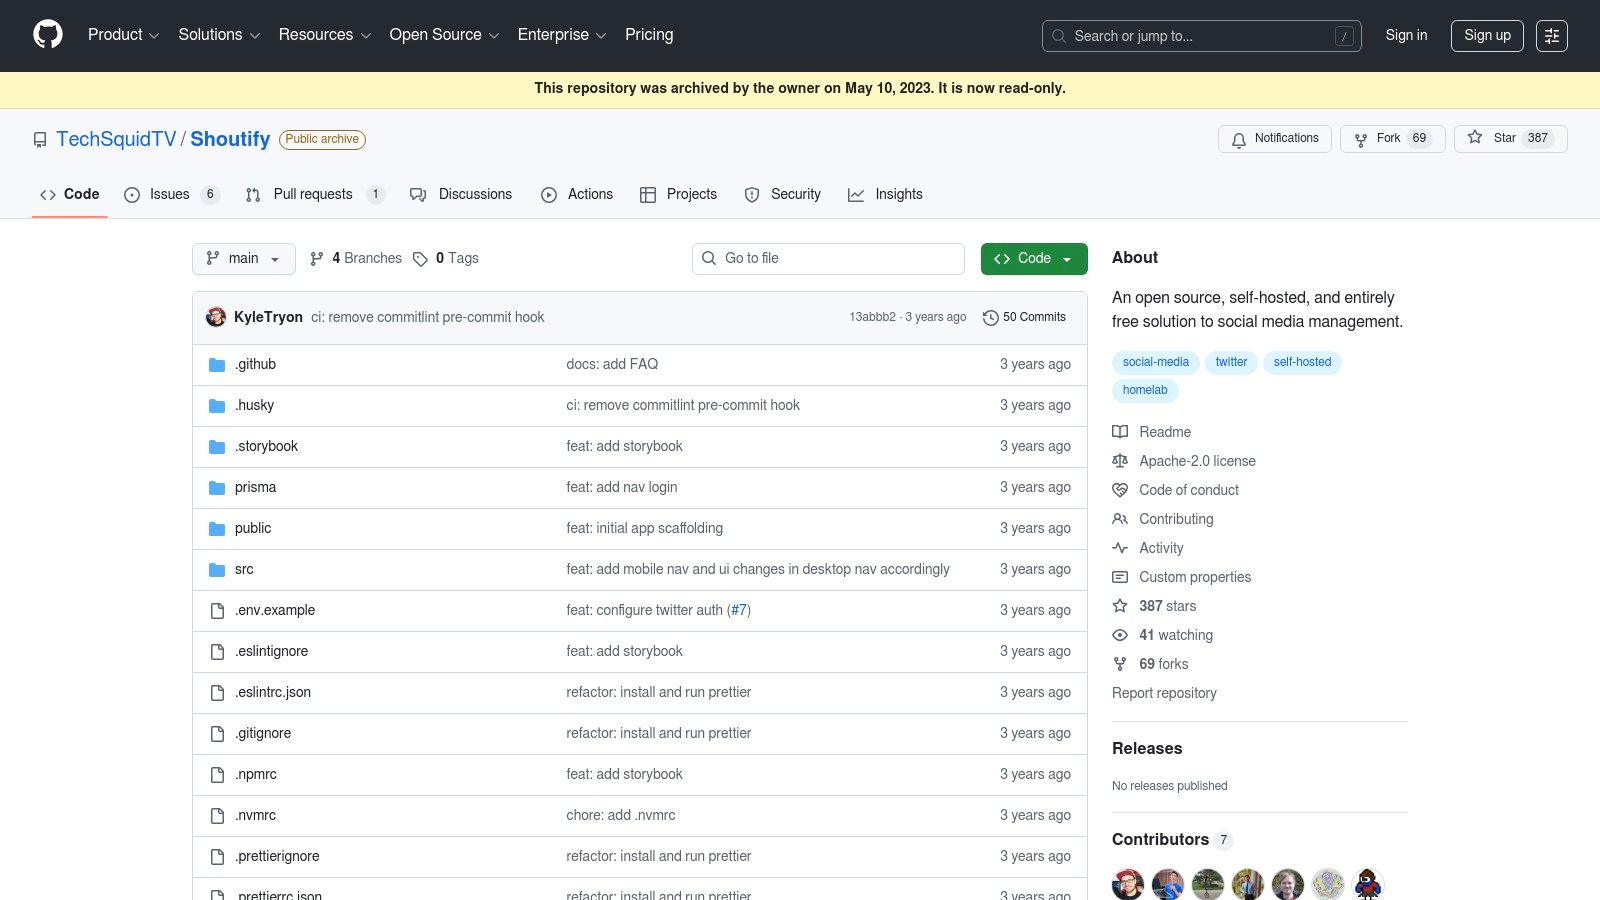1600x900 pixels.
Task: Click the Readme book icon
Action: coord(1120,432)
